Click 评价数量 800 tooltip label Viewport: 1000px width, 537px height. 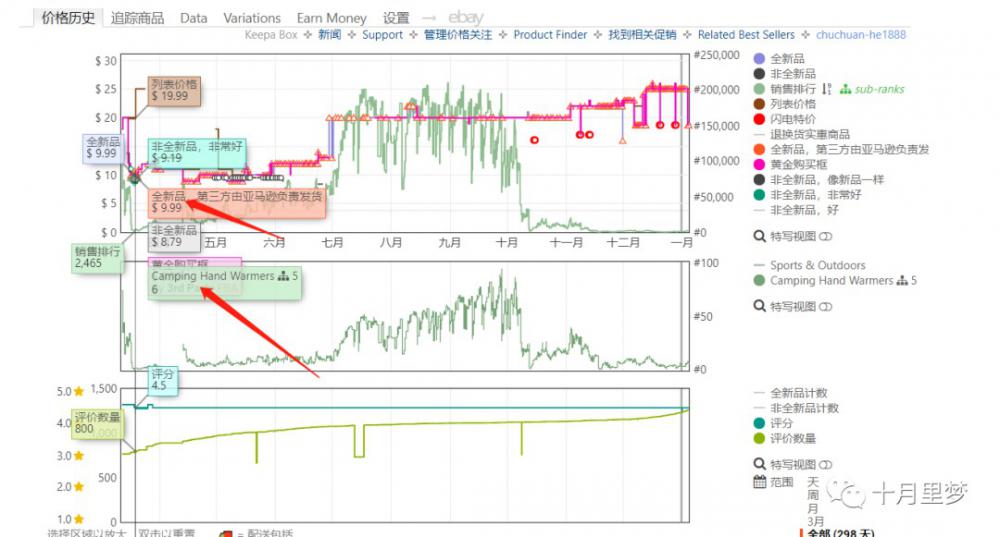pyautogui.click(x=97, y=423)
